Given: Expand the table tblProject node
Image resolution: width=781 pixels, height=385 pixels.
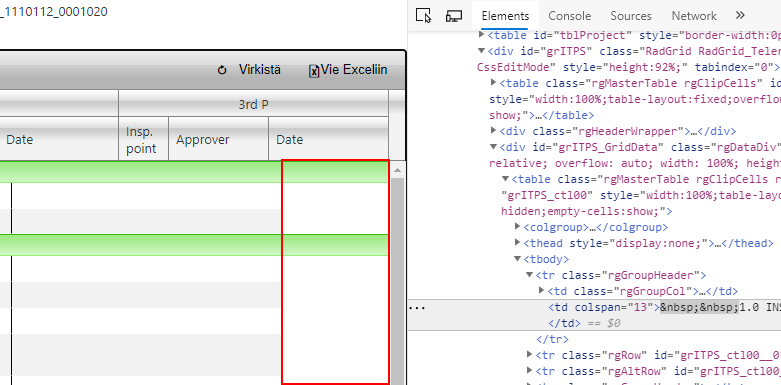Looking at the screenshot, I should 482,35.
